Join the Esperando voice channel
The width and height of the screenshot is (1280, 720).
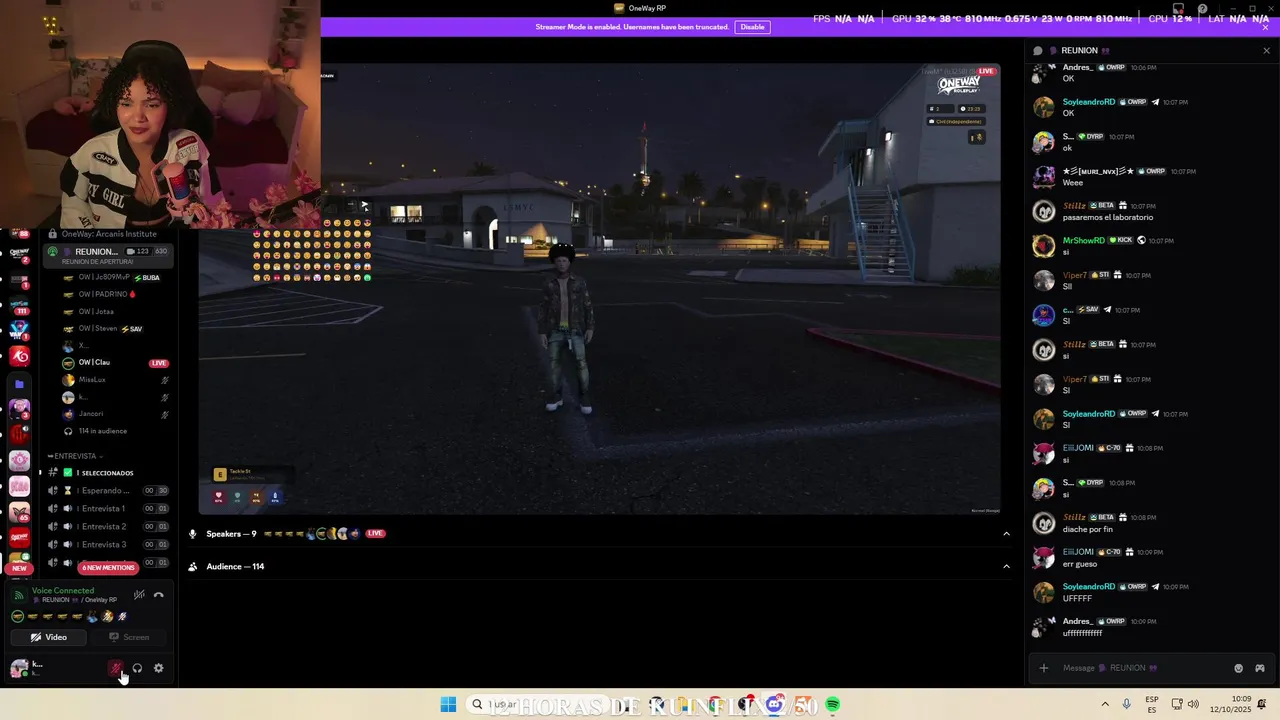tap(106, 491)
